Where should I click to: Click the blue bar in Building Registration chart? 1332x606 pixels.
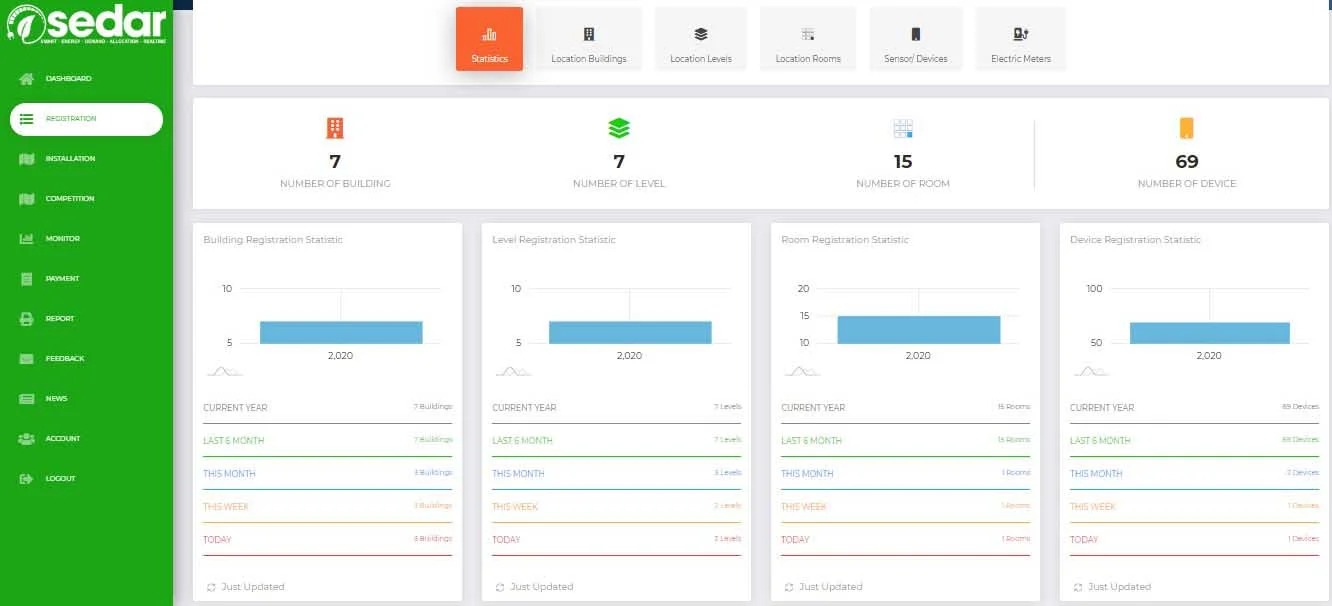(x=341, y=332)
